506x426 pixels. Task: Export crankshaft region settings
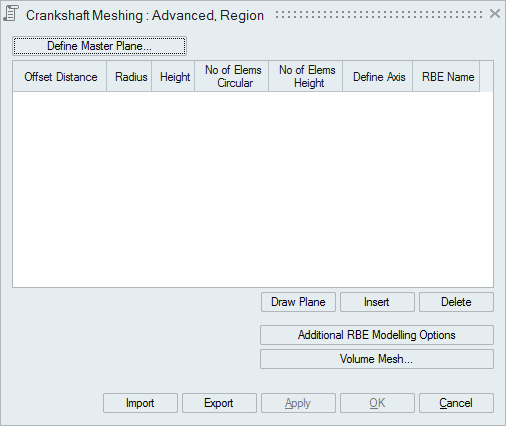click(219, 403)
